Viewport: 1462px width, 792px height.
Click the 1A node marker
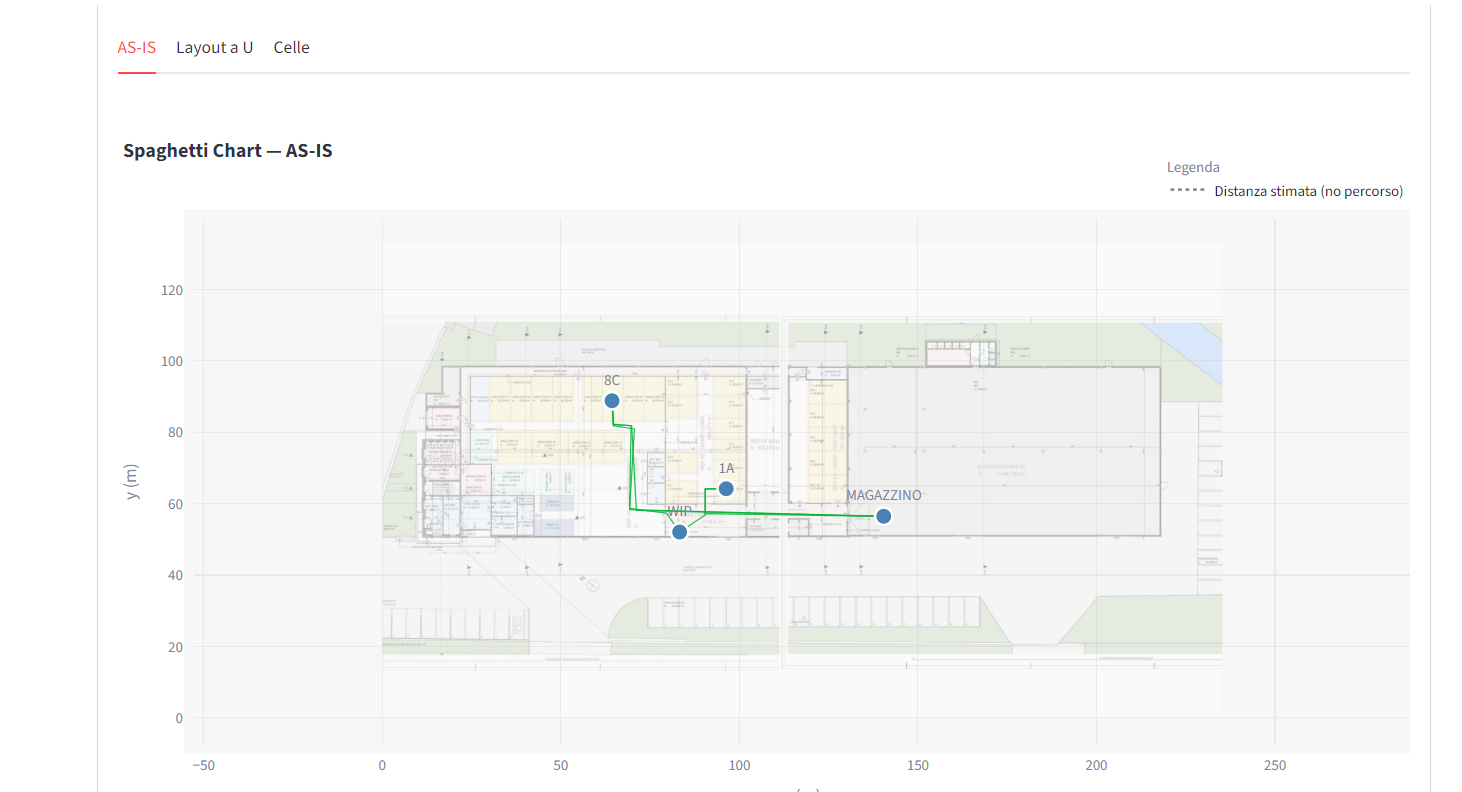[726, 488]
